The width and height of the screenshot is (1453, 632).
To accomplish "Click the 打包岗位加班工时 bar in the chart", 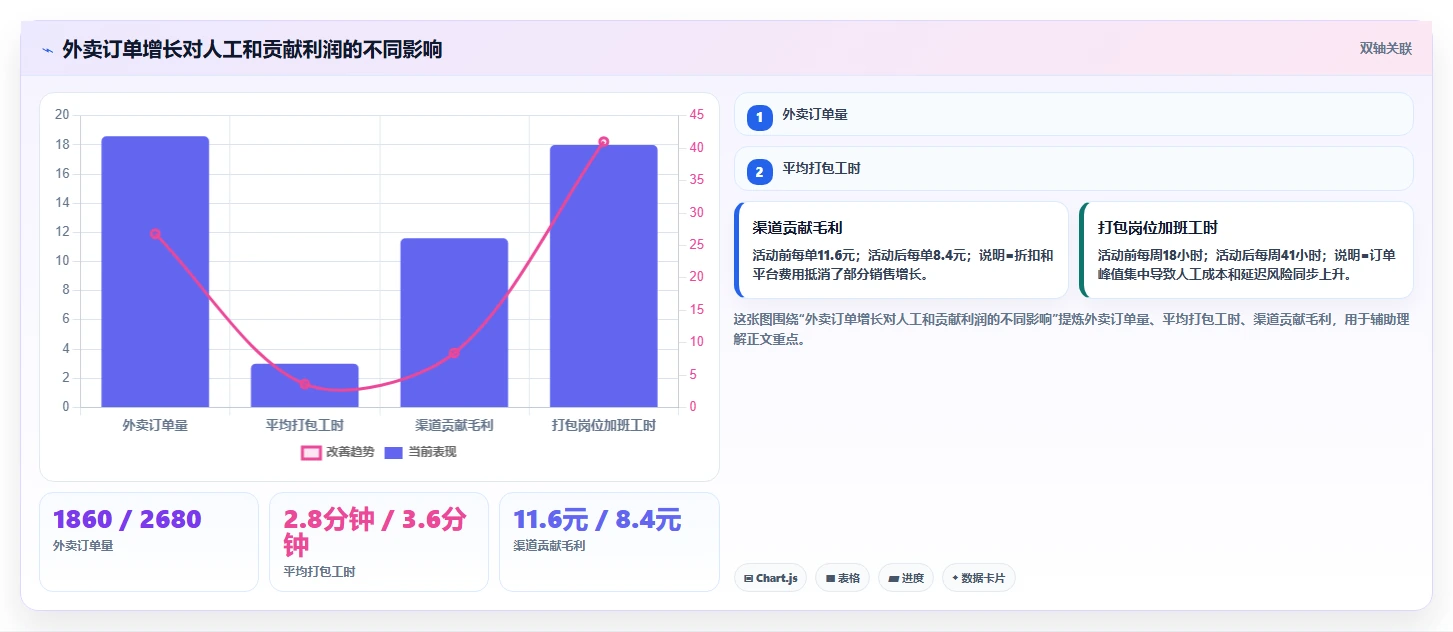I will [604, 276].
